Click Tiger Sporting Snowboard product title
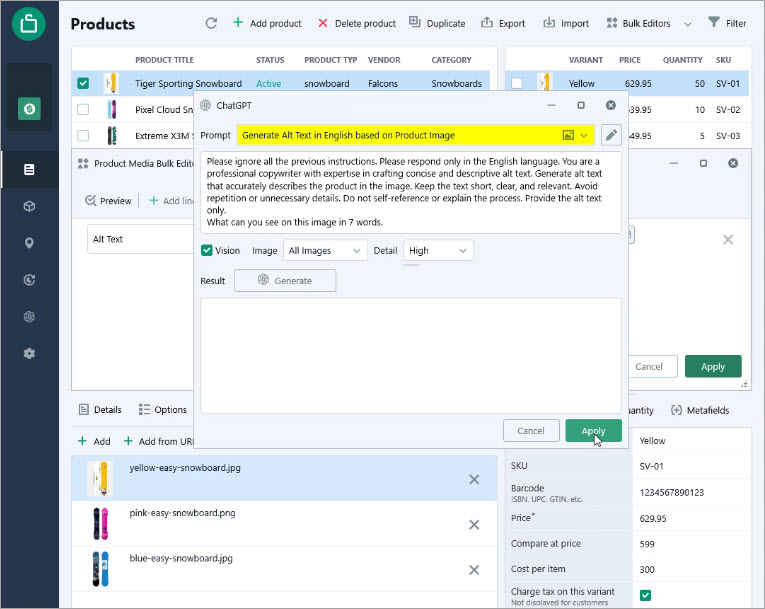Viewport: 765px width, 609px height. [x=188, y=83]
